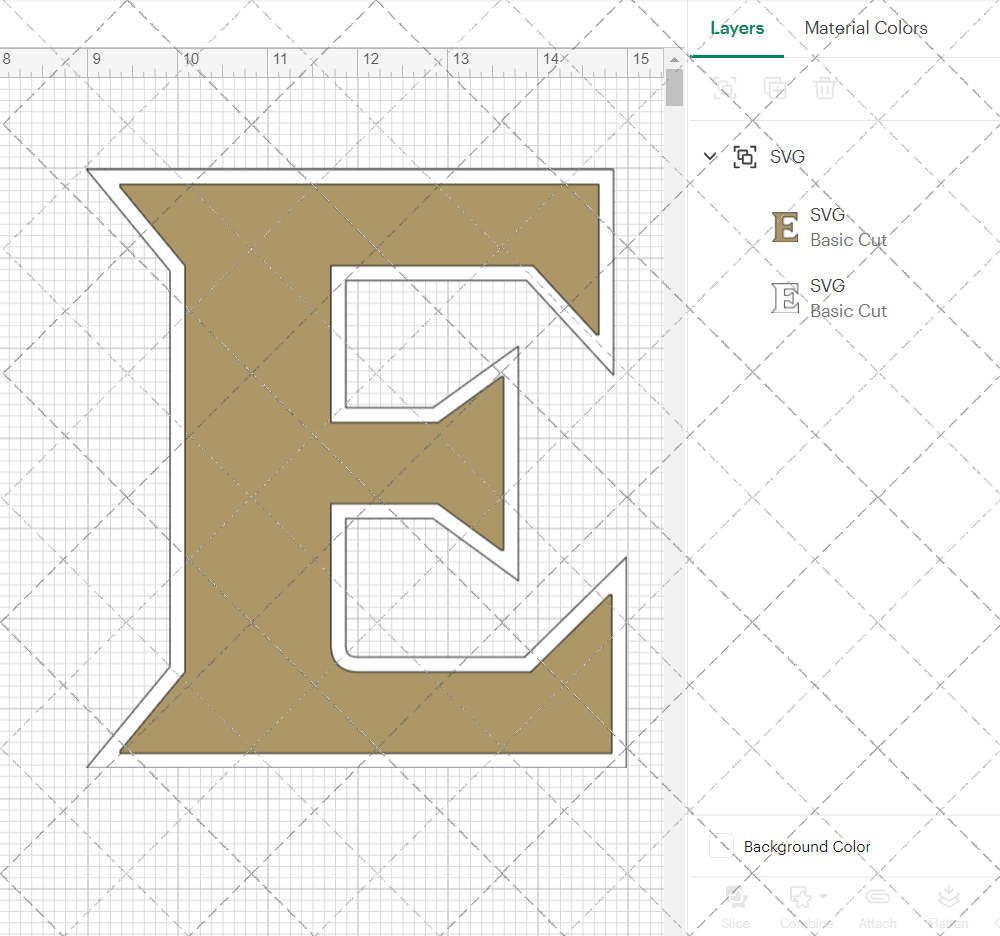
Task: Click the second layer's Basic Cut text
Action: 848,311
